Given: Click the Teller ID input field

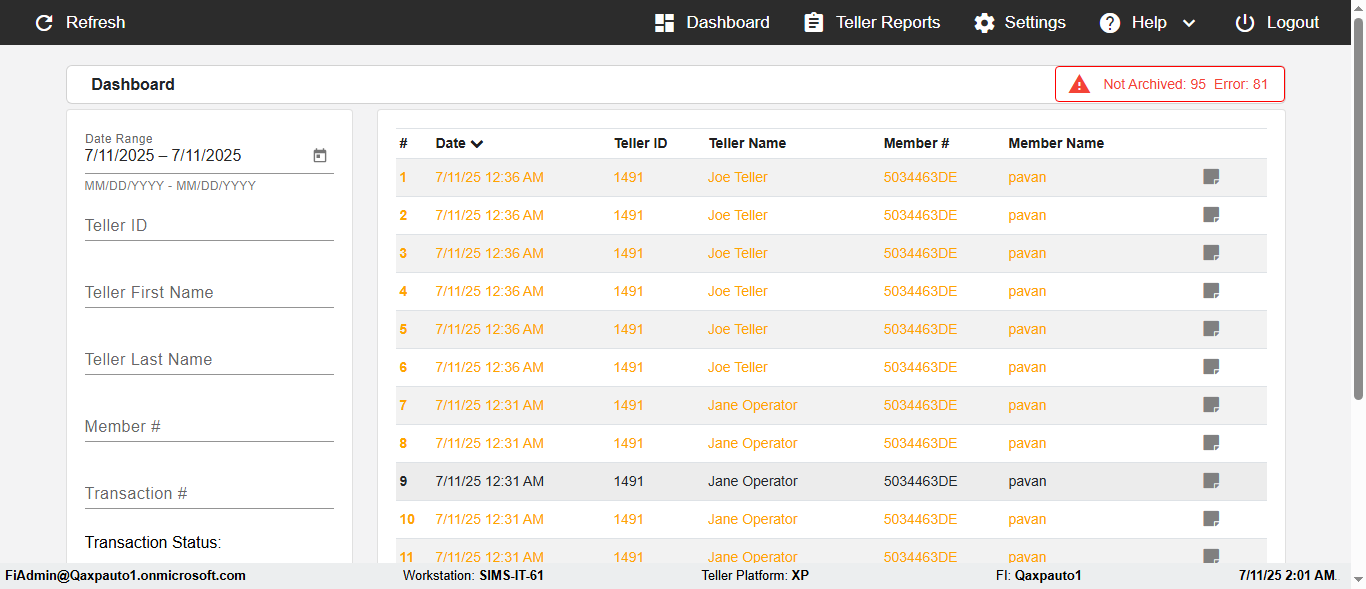Looking at the screenshot, I should pos(209,226).
